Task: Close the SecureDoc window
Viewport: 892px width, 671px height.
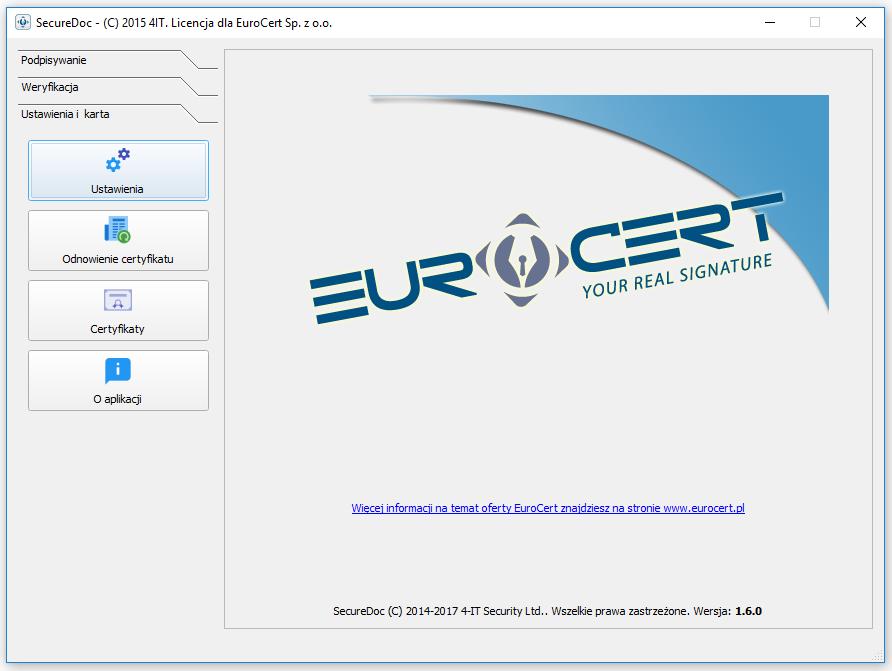Action: coord(861,22)
